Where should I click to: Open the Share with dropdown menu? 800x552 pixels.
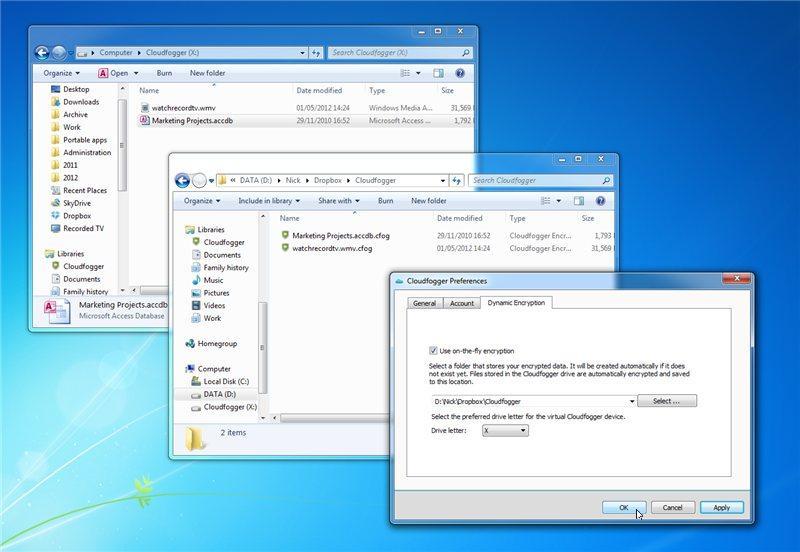point(339,200)
